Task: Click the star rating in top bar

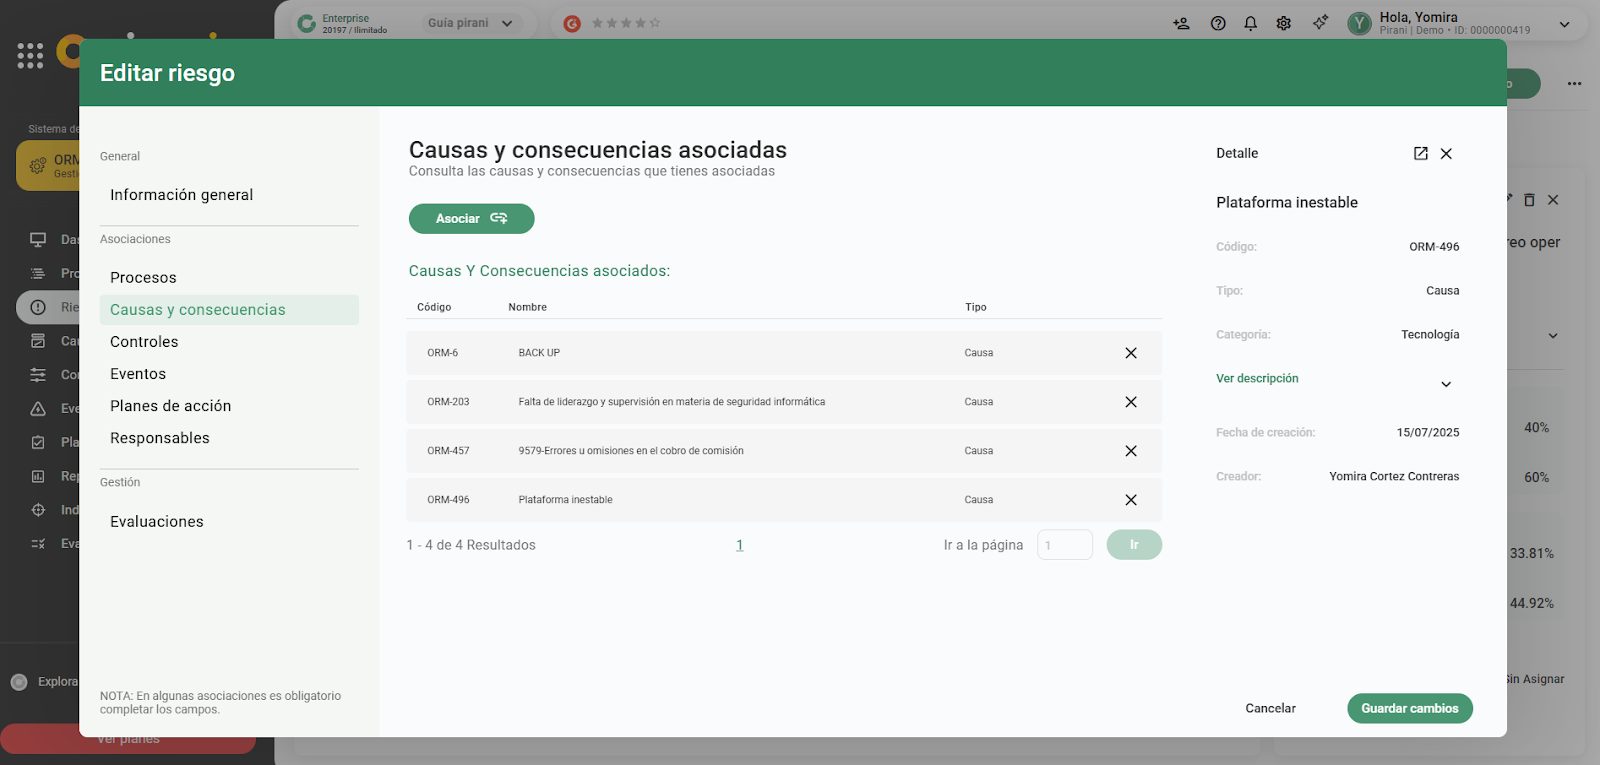Action: tap(626, 23)
